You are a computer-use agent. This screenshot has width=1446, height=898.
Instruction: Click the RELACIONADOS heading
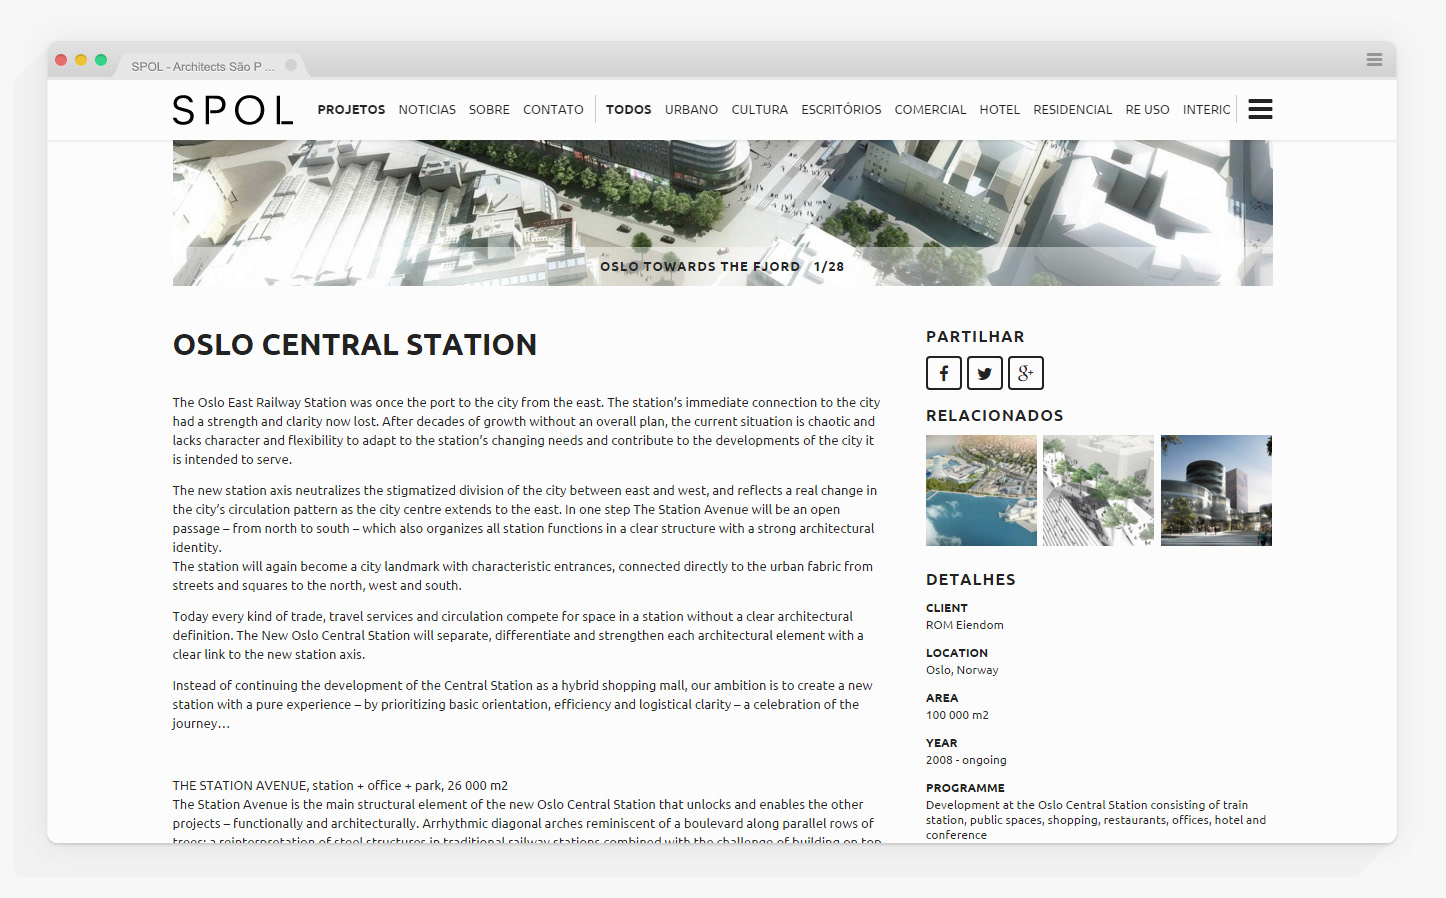995,416
